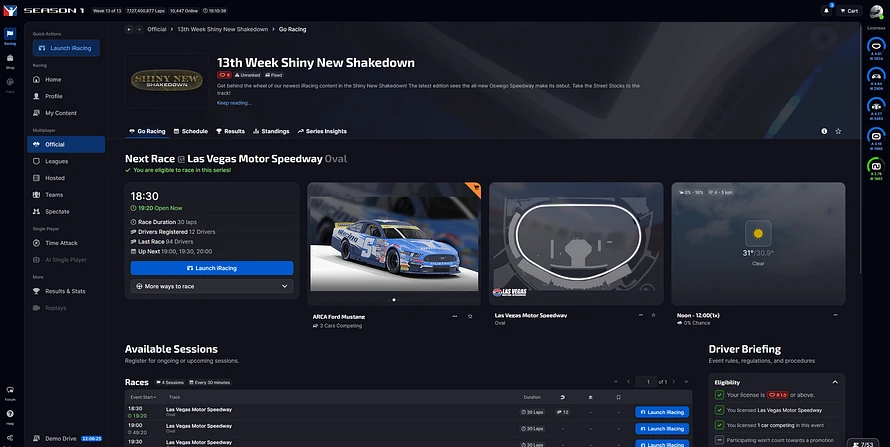Image resolution: width=890 pixels, height=447 pixels.
Task: Select the Go Racing tab
Action: click(x=148, y=131)
